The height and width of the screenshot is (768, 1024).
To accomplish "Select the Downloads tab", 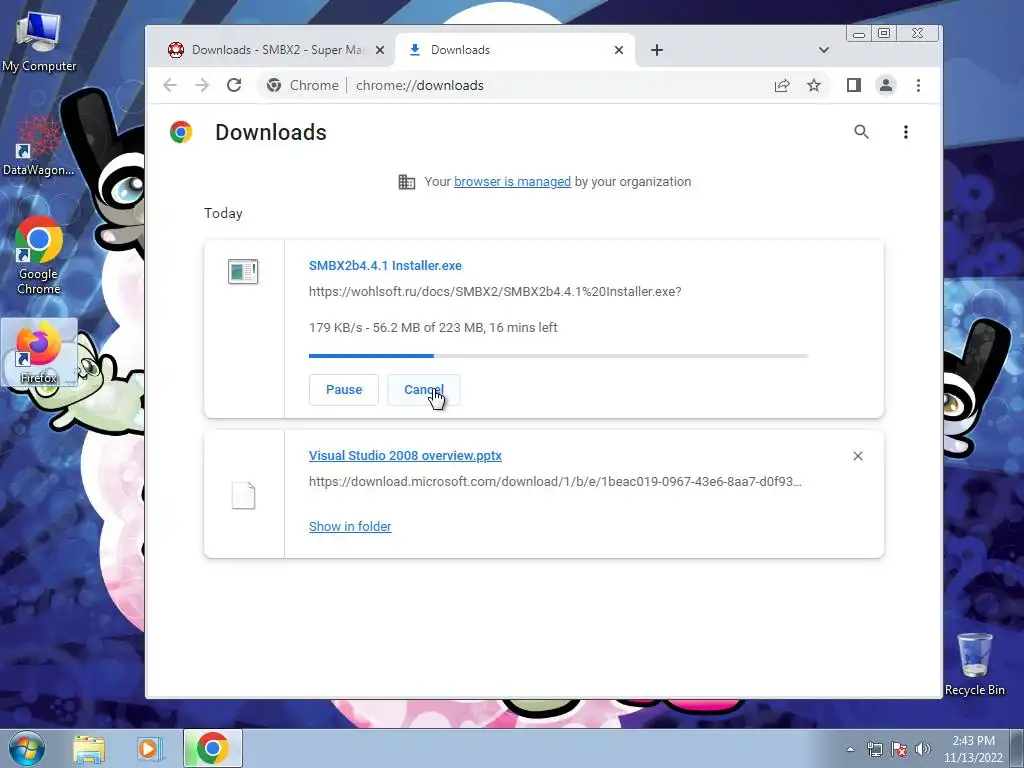I will (515, 50).
